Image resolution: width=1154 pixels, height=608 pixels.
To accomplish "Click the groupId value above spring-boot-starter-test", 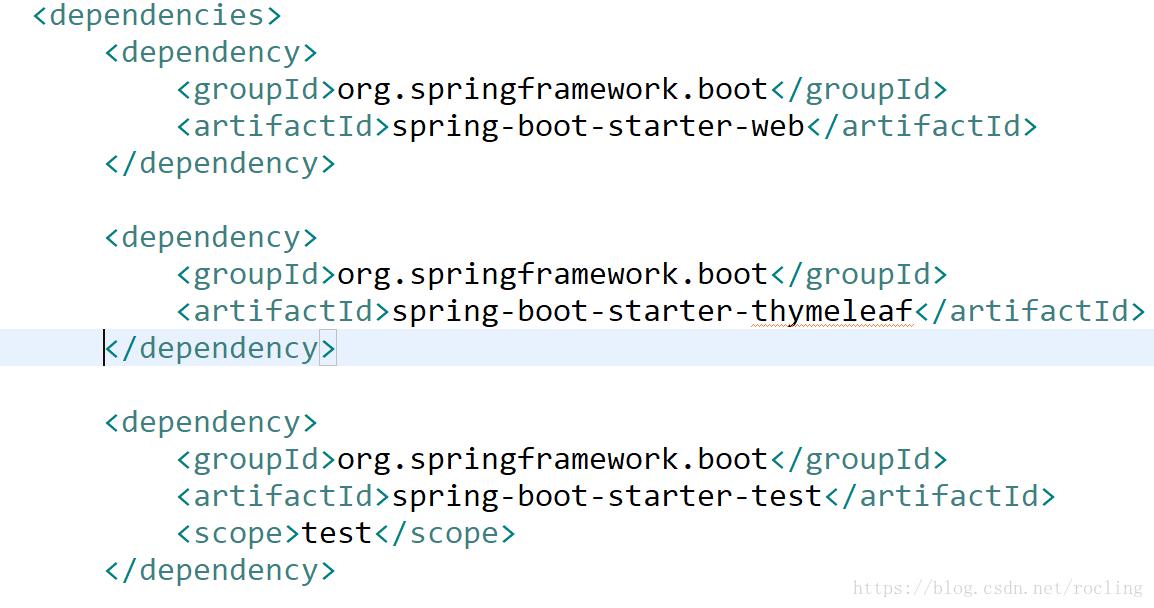I will 552,459.
